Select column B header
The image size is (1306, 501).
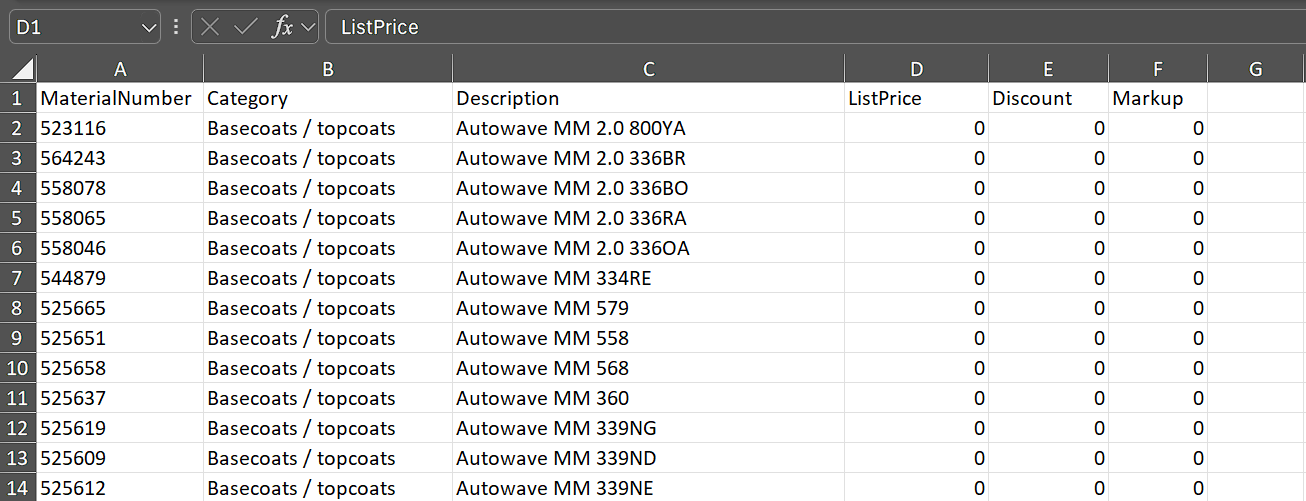pyautogui.click(x=328, y=69)
